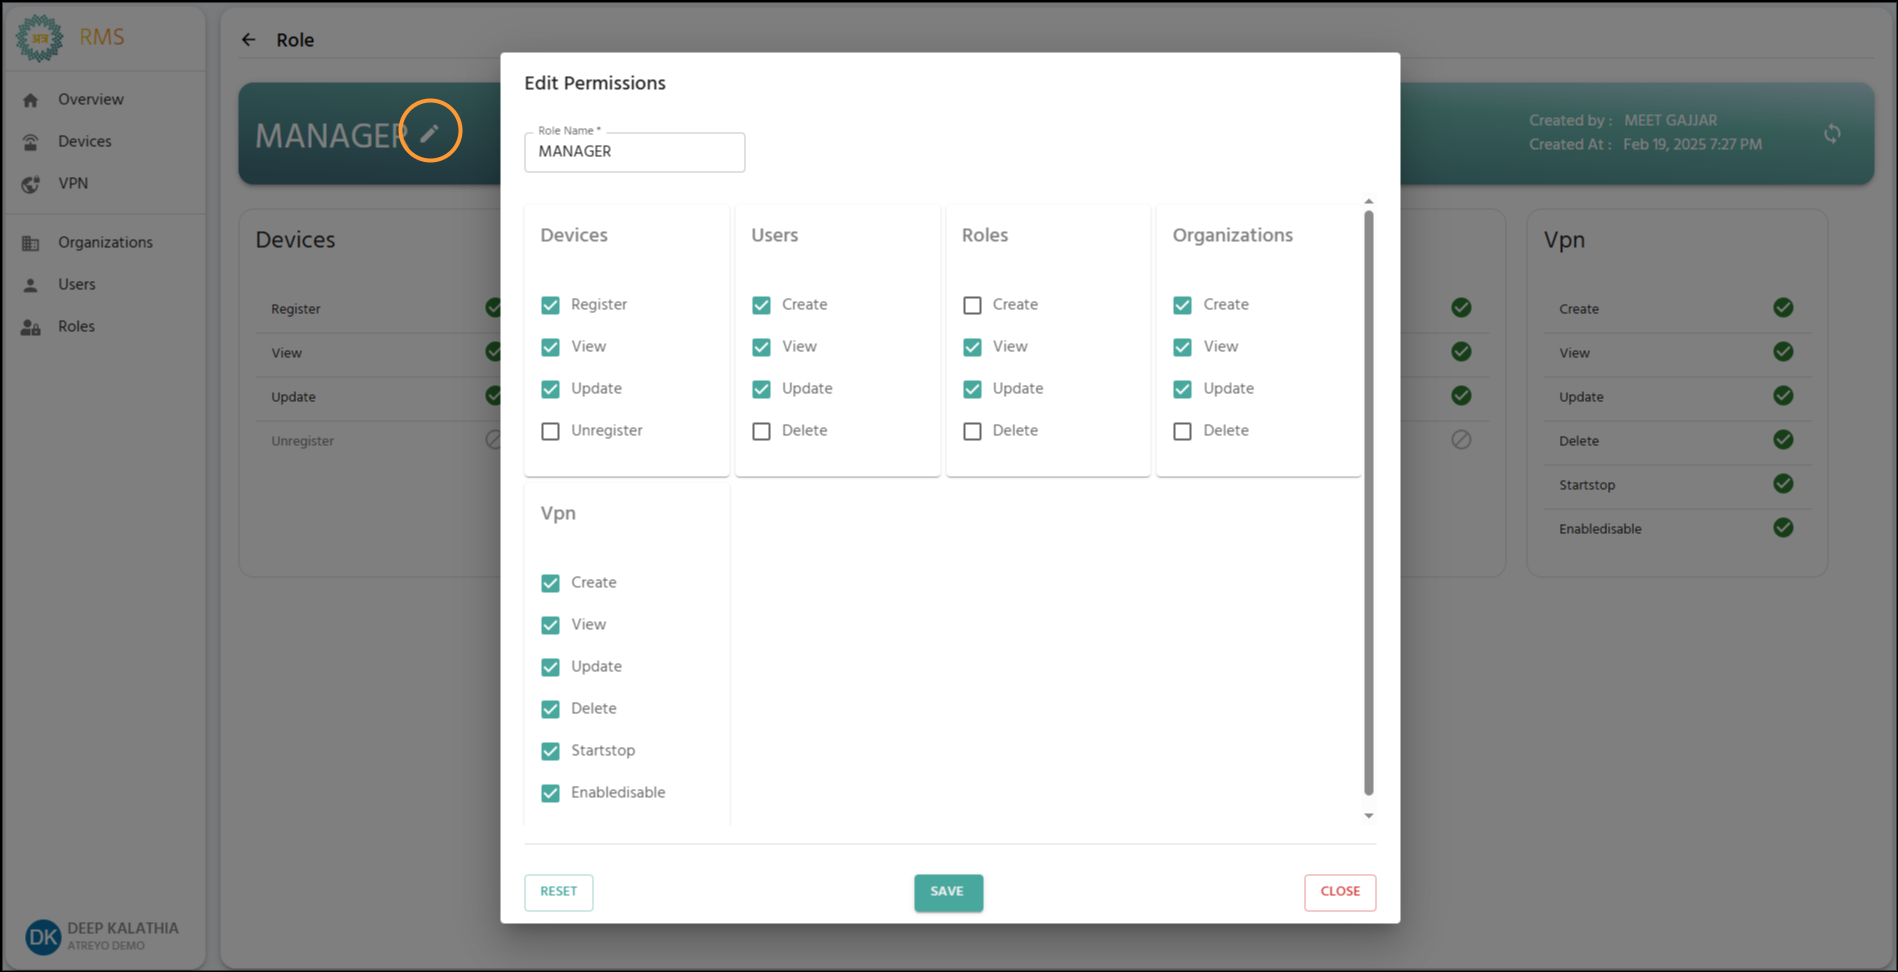Click the refresh icon in role header
1898x972 pixels.
(x=1831, y=134)
